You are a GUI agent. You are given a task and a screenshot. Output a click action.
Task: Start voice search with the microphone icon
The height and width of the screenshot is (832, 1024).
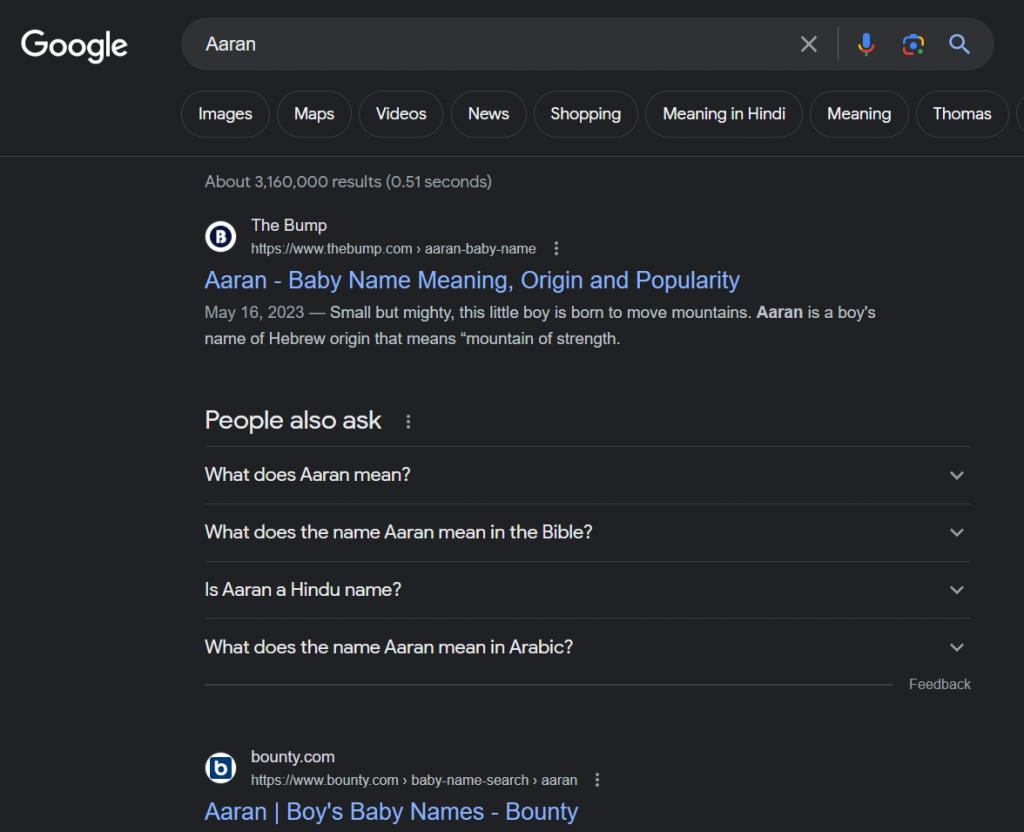pyautogui.click(x=866, y=44)
